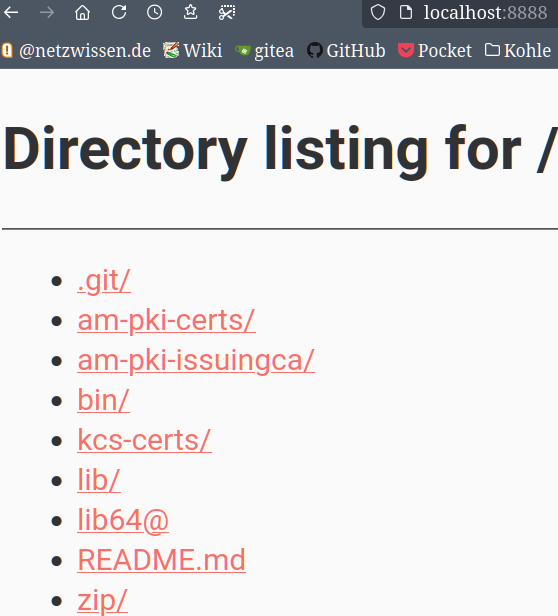Focus the localhost:8888 address bar

485,13
